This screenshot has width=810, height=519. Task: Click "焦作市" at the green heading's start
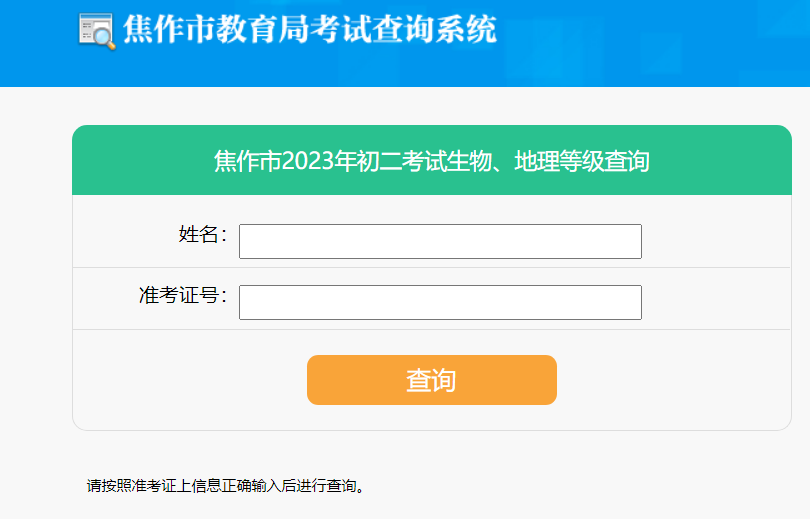coord(247,161)
